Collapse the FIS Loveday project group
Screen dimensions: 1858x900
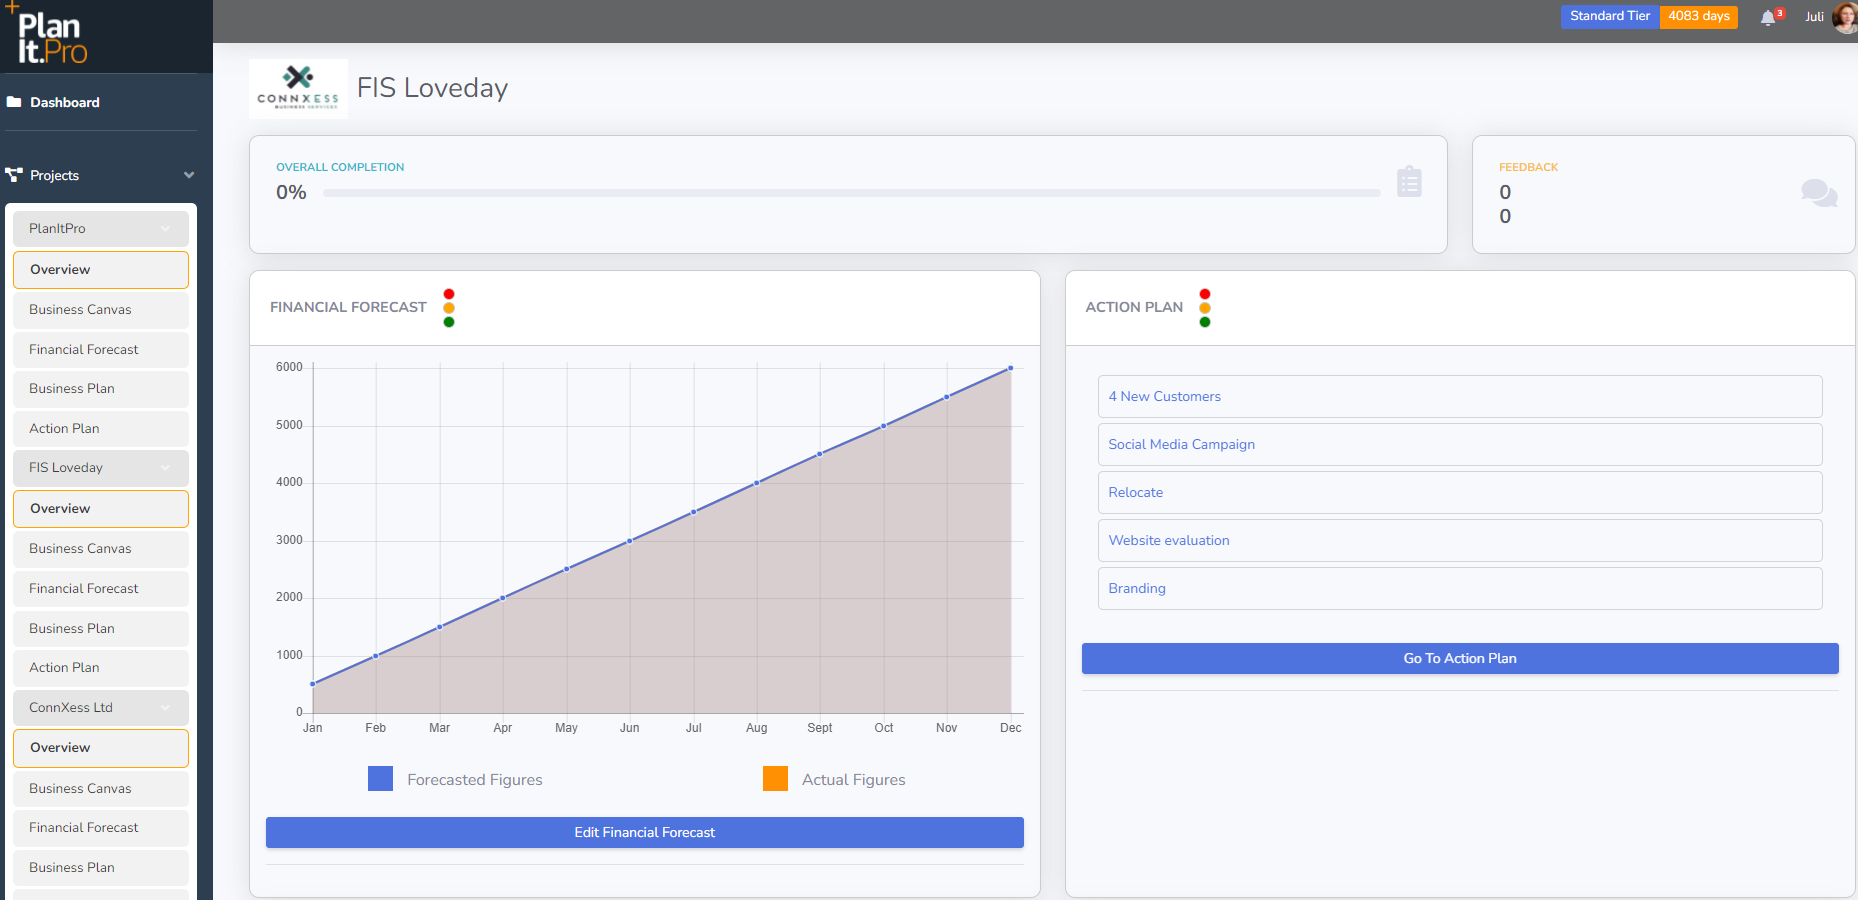(101, 468)
